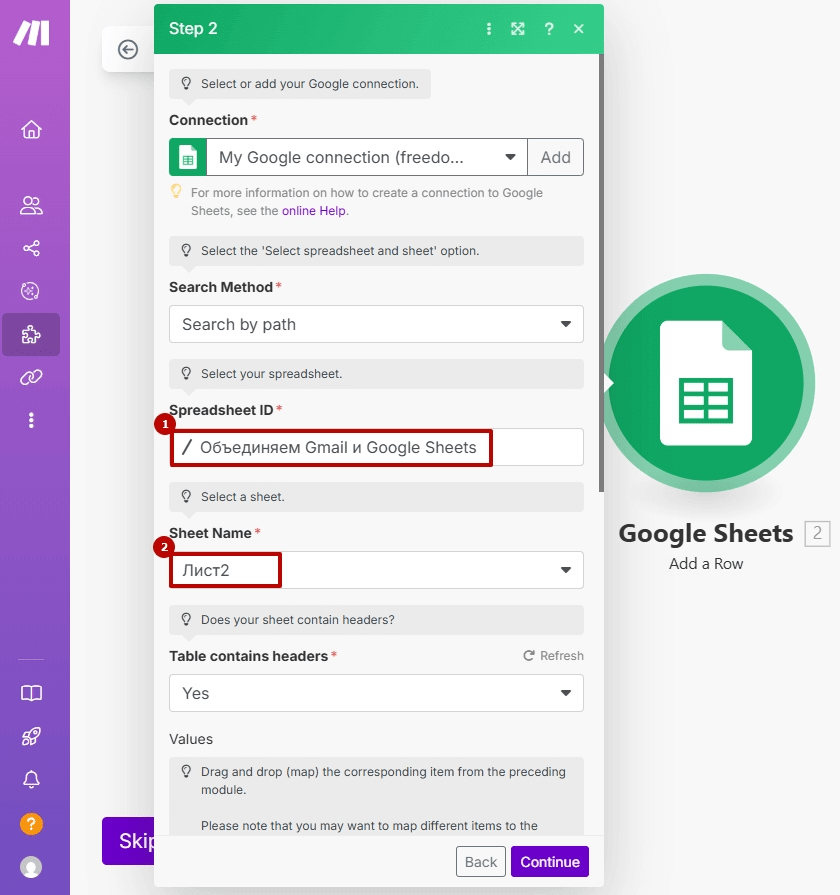Open the Scenarios share icon in sidebar
The width and height of the screenshot is (840, 895).
31,248
